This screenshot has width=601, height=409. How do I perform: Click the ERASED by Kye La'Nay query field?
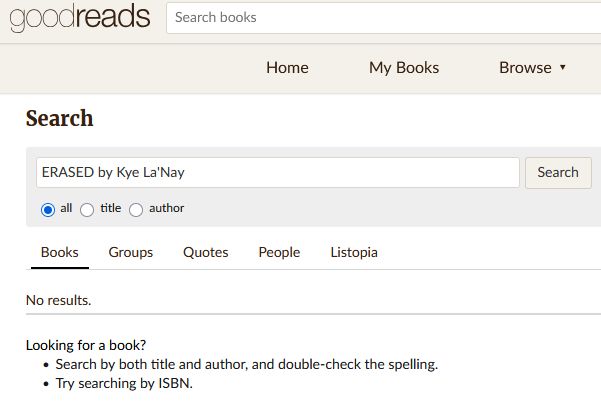point(278,172)
